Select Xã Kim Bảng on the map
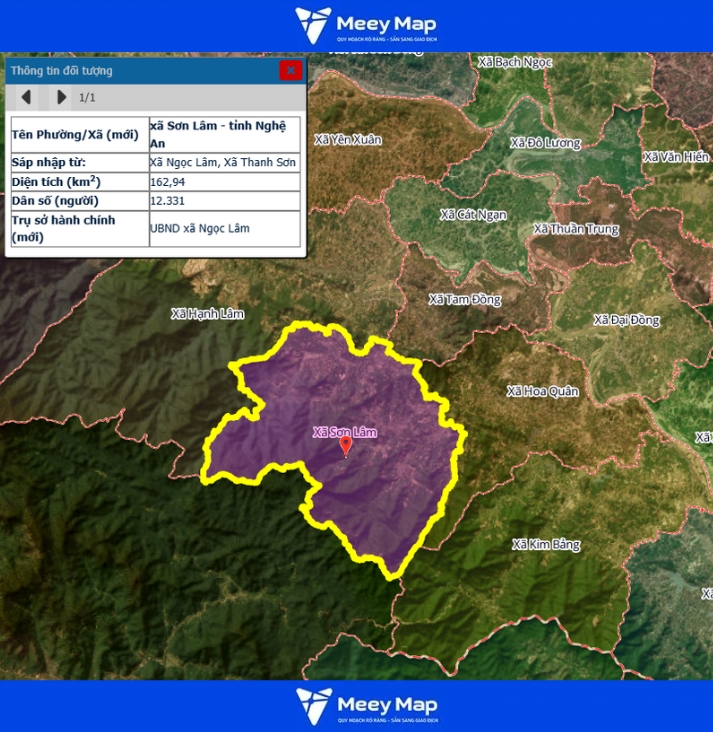 [545, 545]
